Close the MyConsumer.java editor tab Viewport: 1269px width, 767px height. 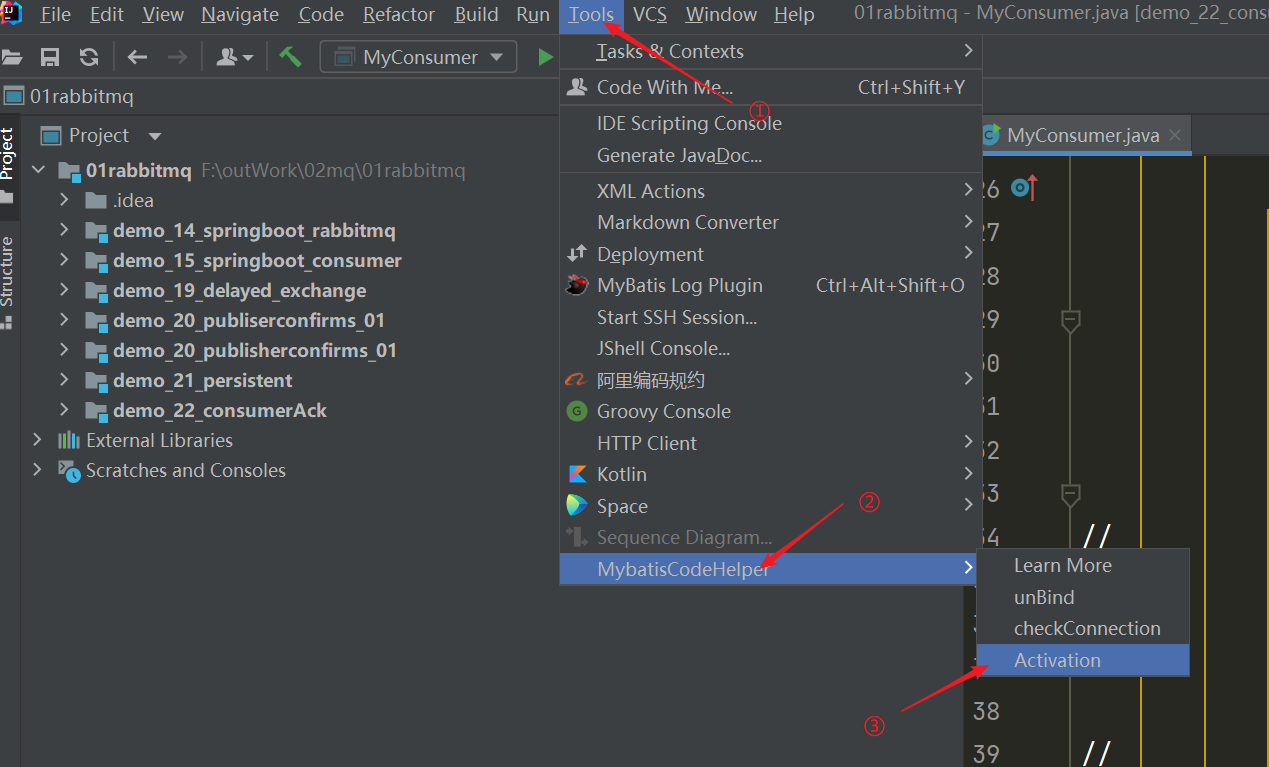tap(1175, 135)
